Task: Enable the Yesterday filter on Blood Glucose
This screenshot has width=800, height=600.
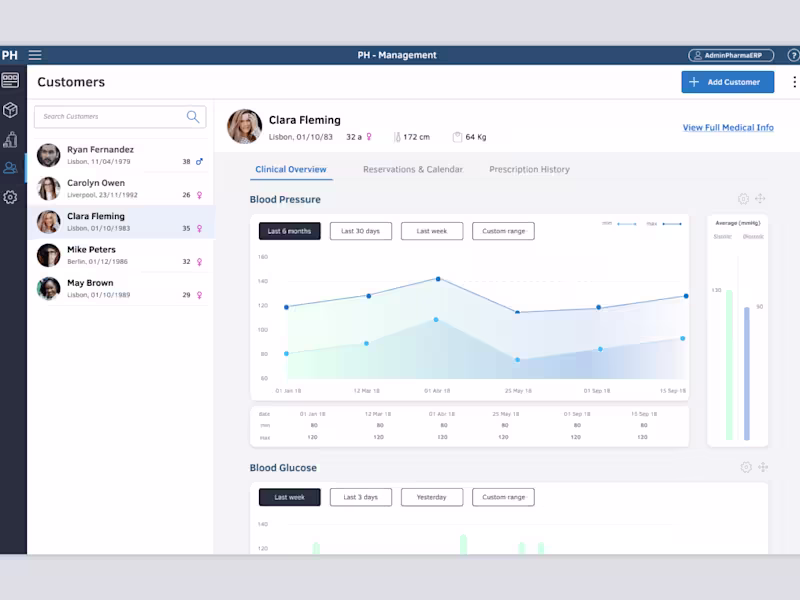Action: 432,497
